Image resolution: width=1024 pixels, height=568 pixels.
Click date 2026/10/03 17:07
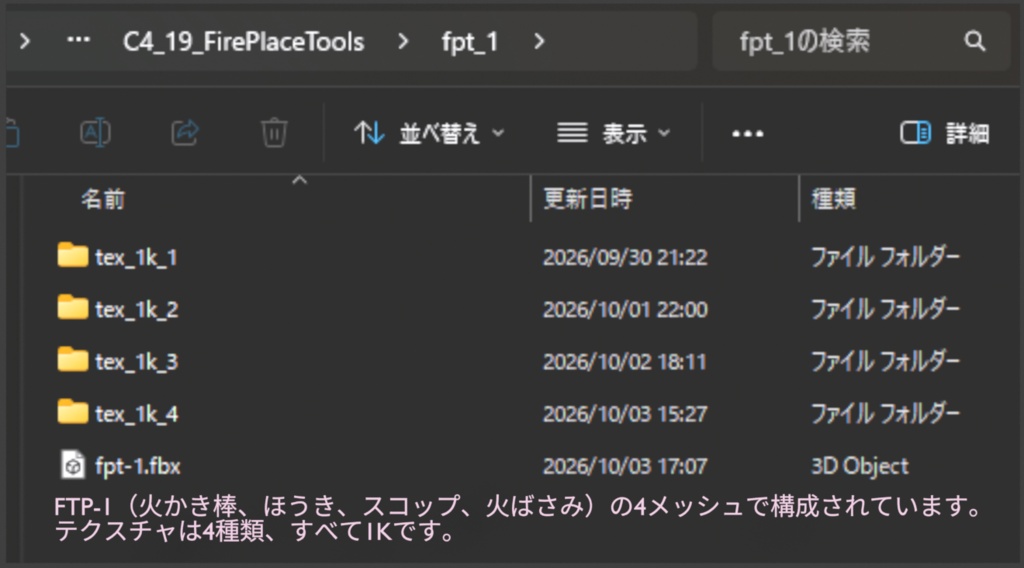pyautogui.click(x=625, y=466)
